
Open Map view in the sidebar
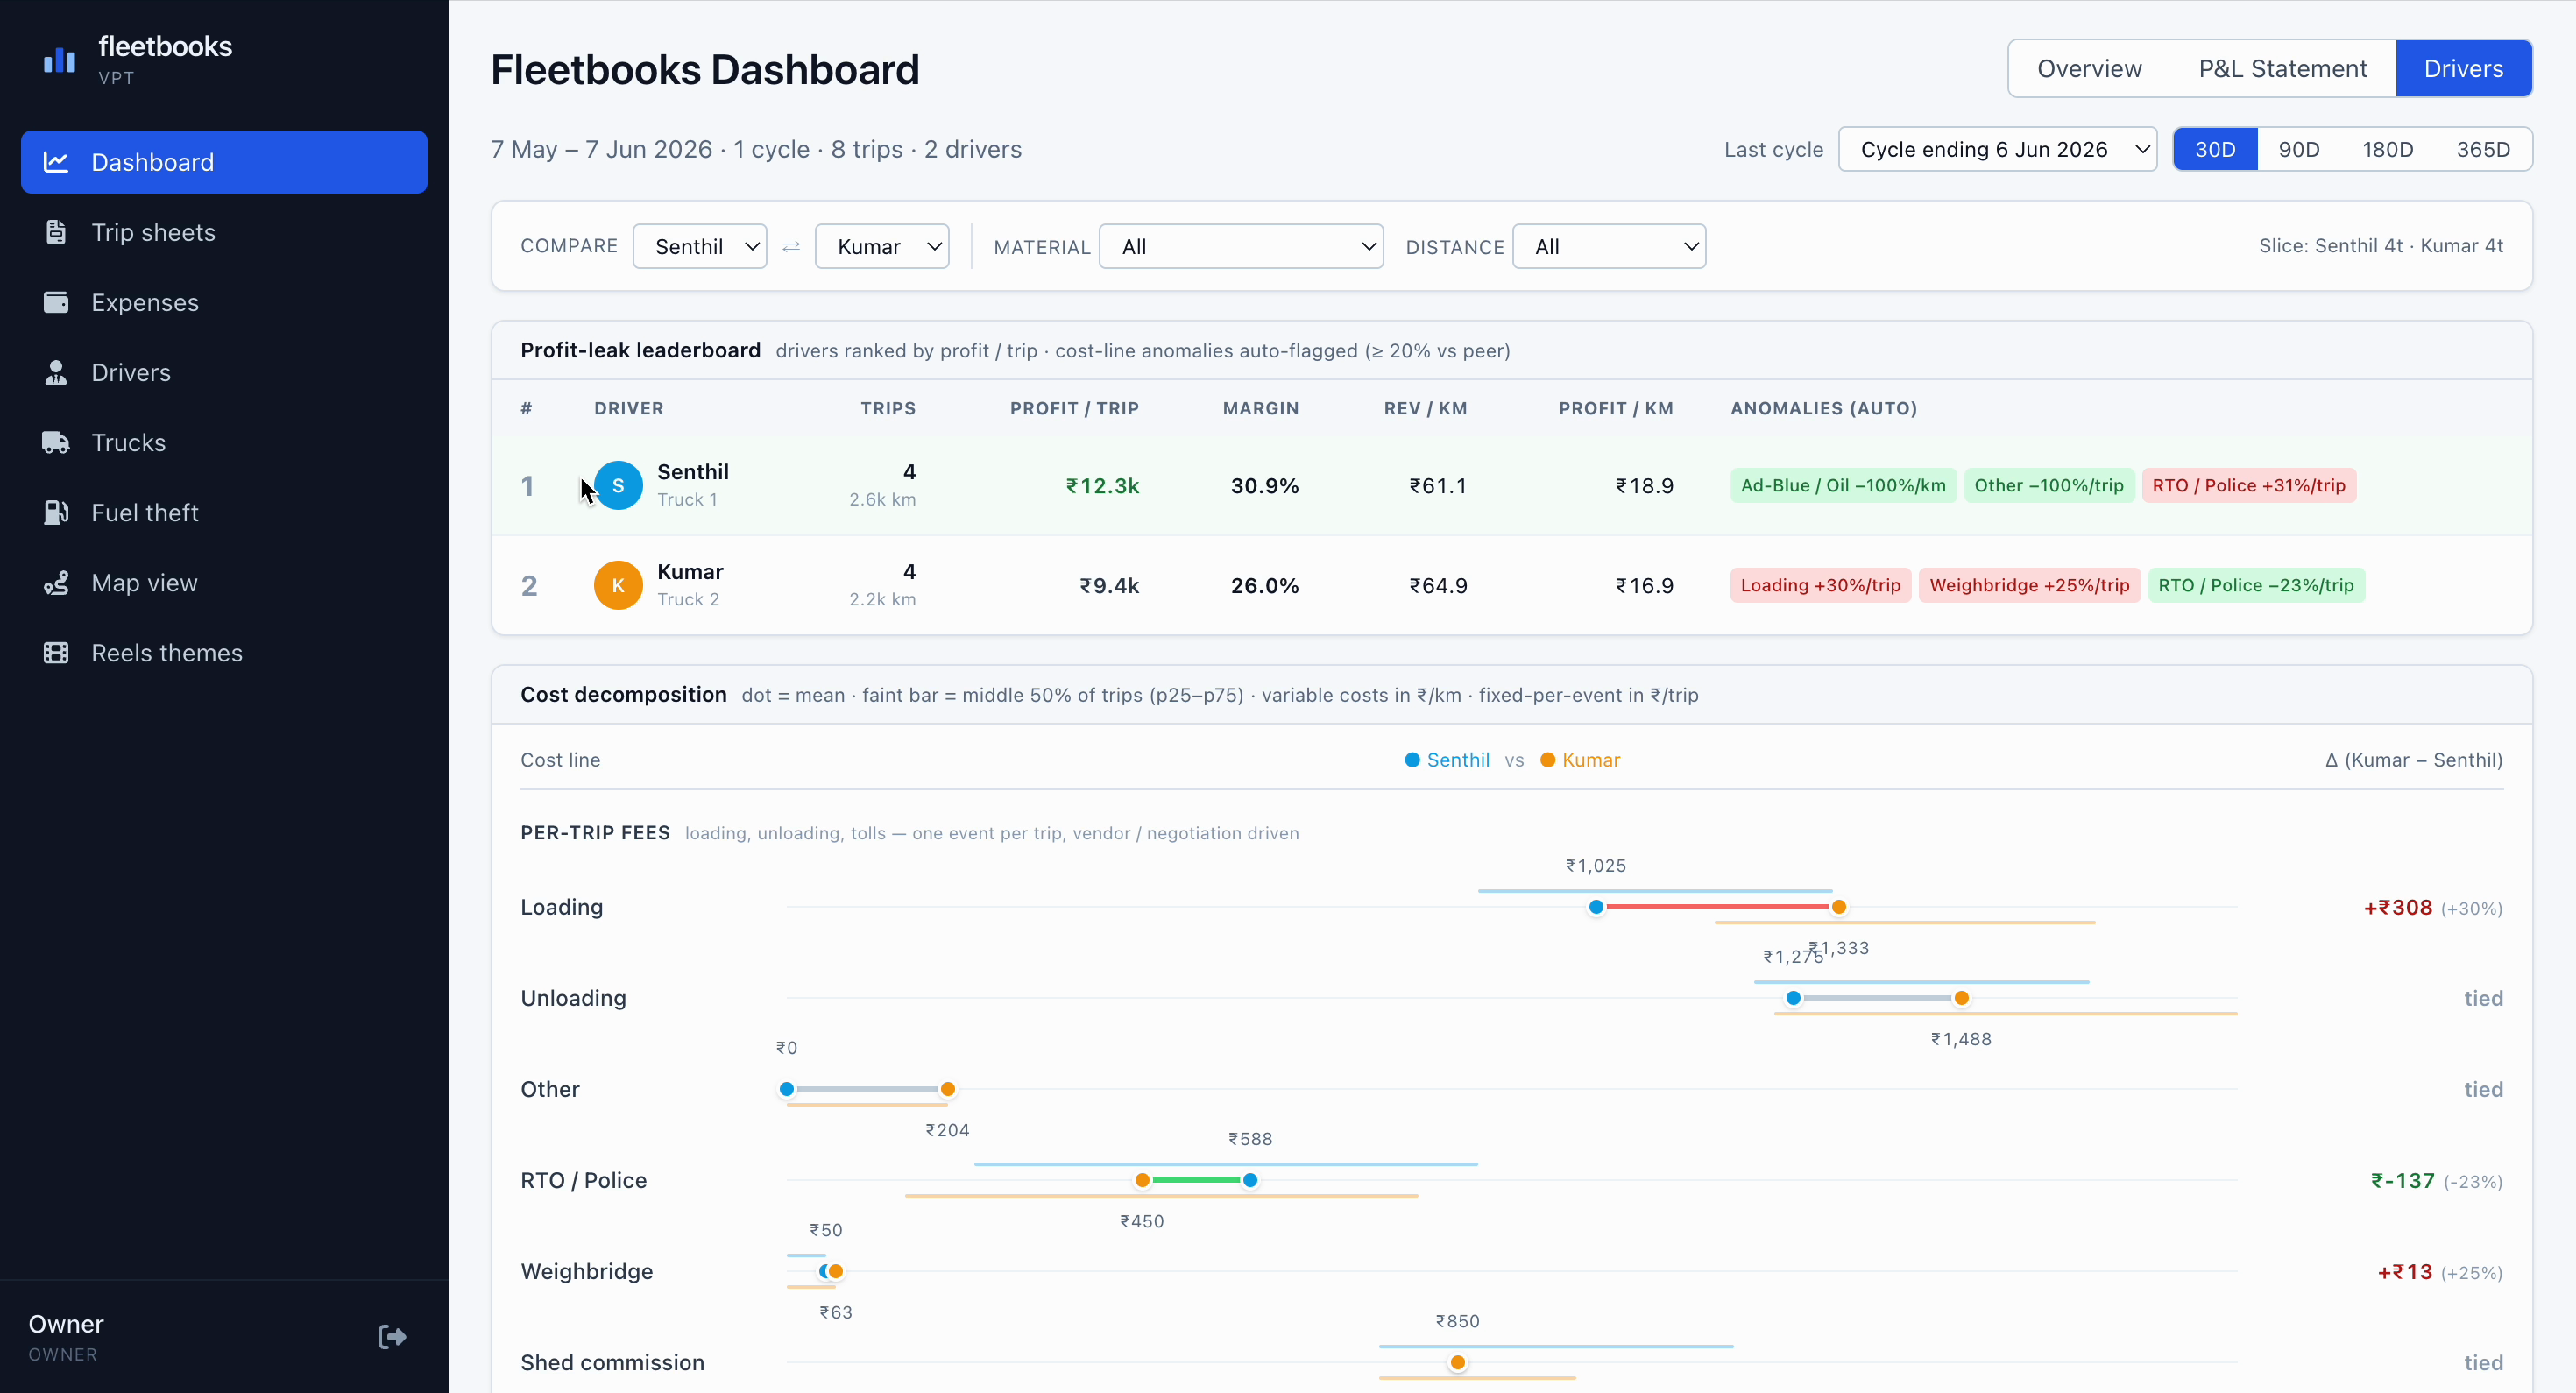coord(224,582)
